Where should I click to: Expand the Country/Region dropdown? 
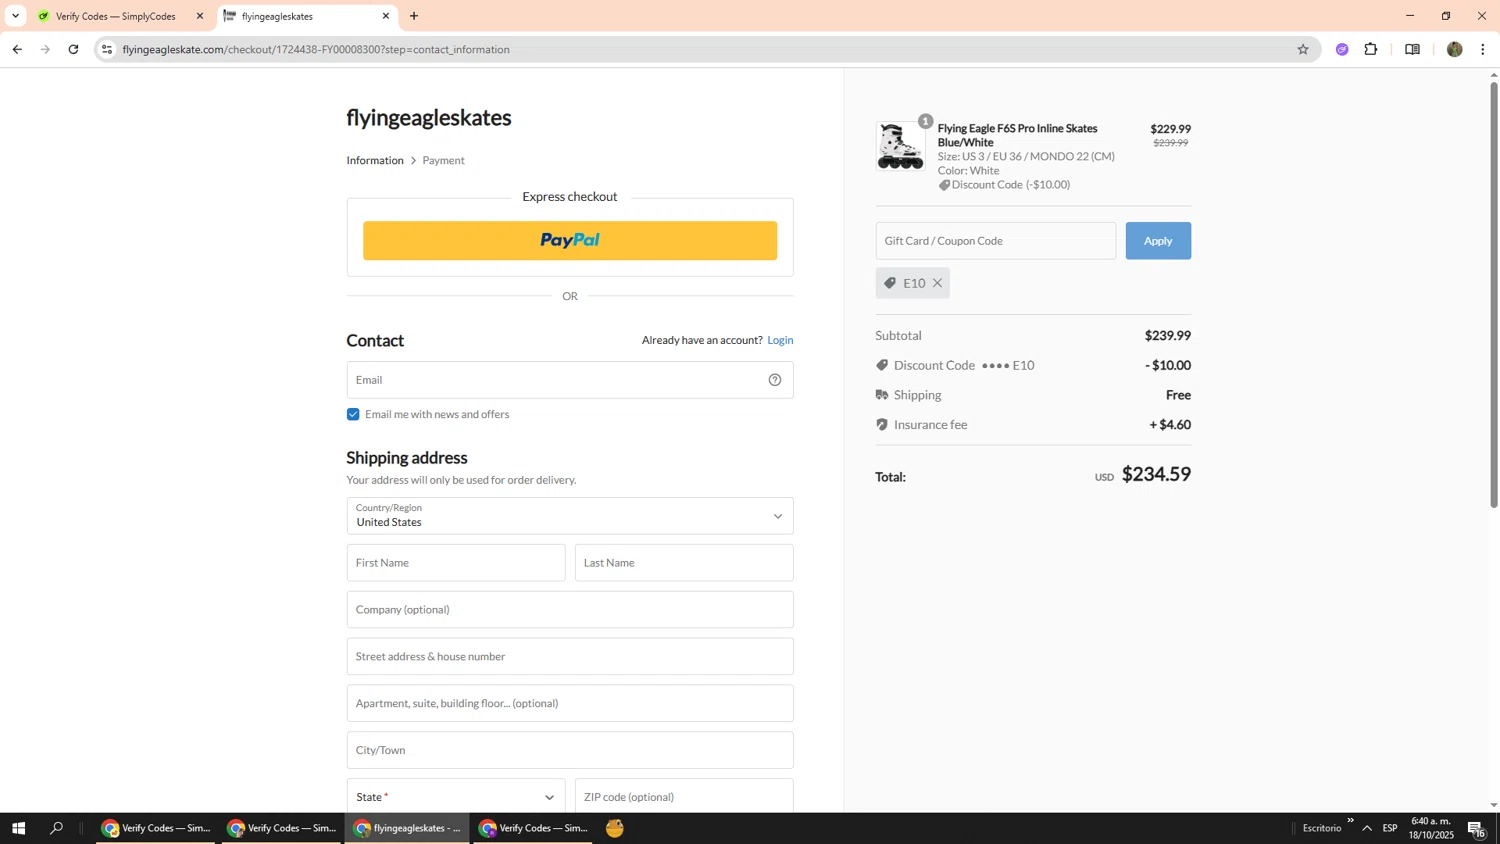569,516
